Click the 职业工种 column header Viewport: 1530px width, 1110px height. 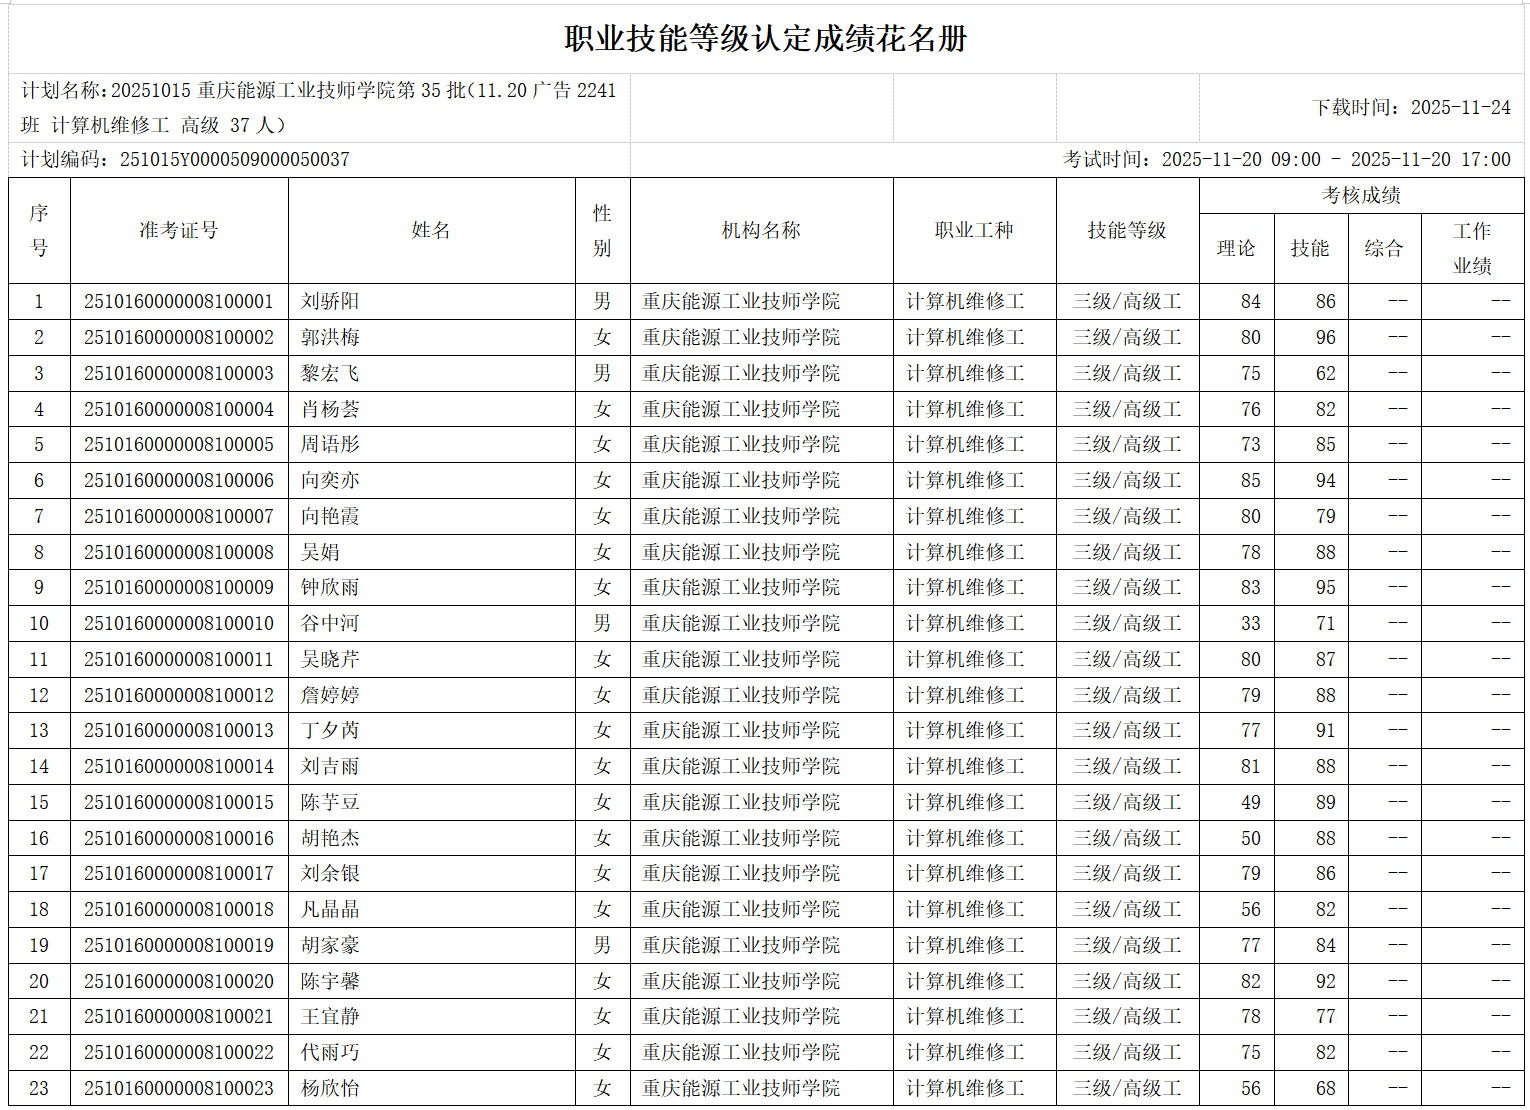(x=974, y=231)
